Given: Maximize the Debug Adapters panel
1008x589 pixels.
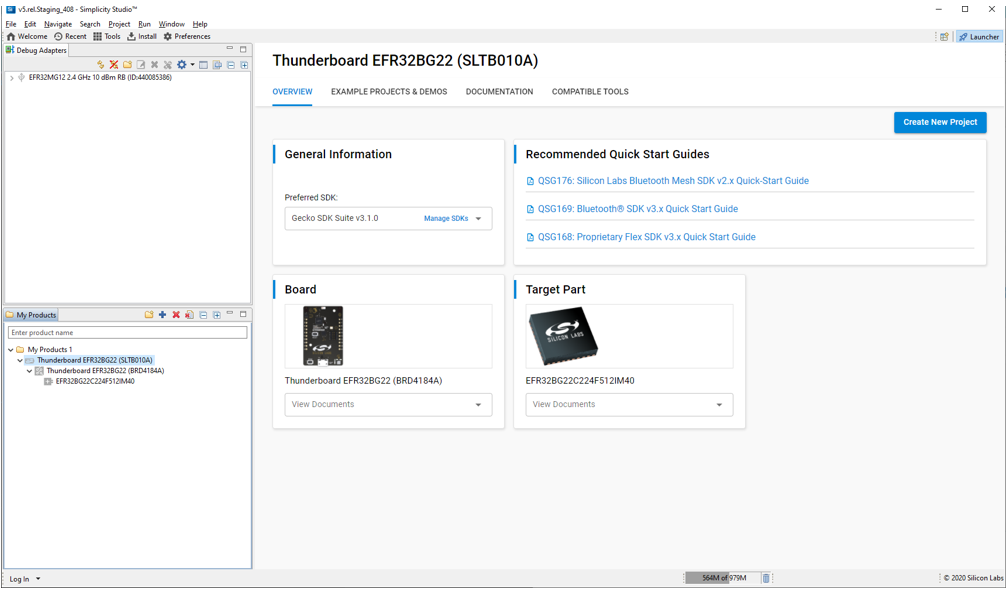Looking at the screenshot, I should (243, 49).
